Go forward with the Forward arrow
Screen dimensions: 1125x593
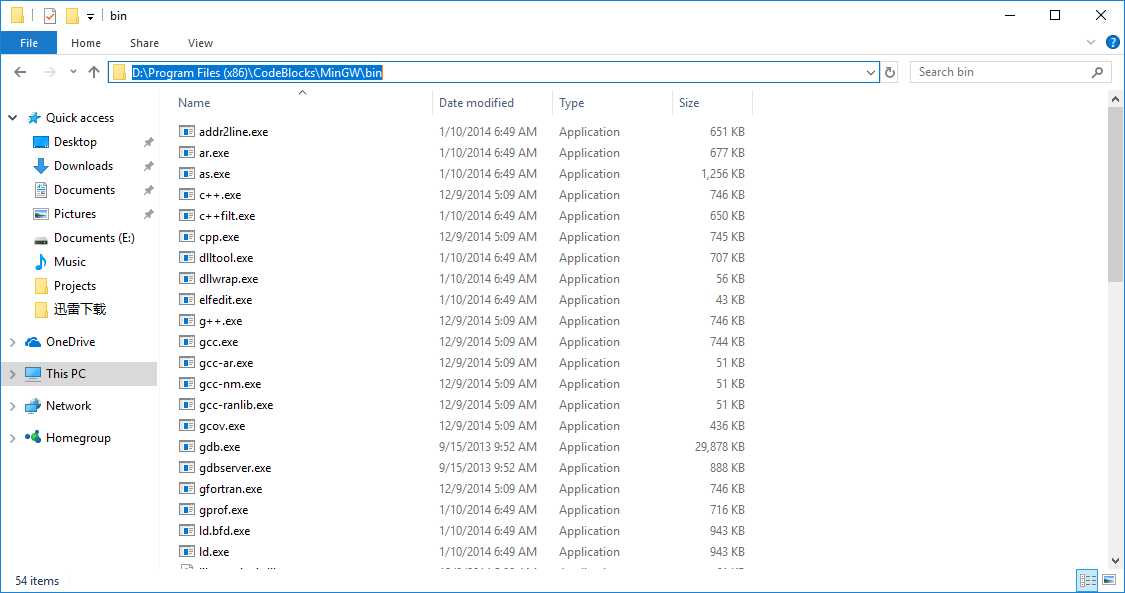tap(50, 72)
